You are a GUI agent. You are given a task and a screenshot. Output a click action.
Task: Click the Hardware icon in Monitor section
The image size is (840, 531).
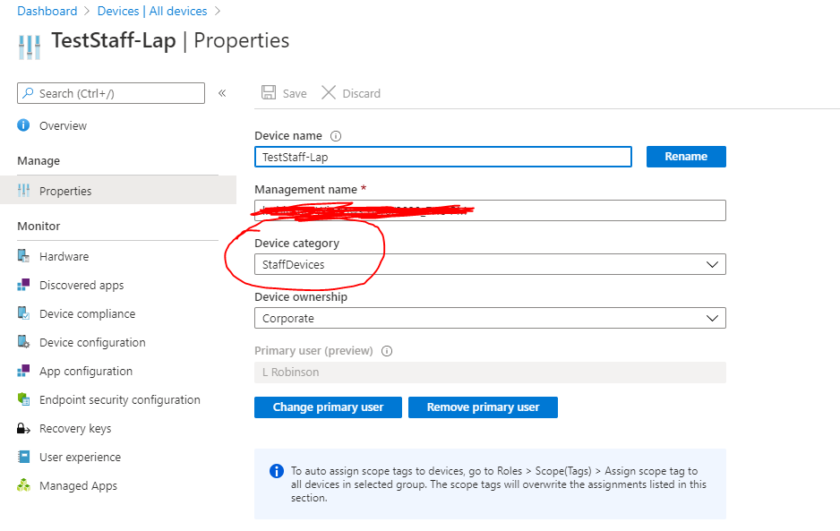tap(24, 256)
